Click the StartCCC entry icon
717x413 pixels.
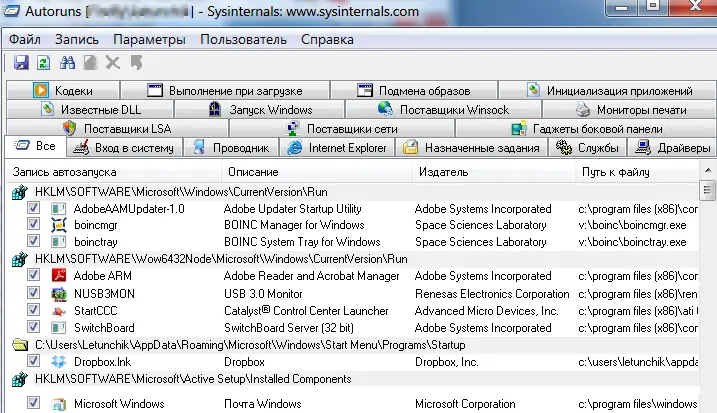(59, 311)
